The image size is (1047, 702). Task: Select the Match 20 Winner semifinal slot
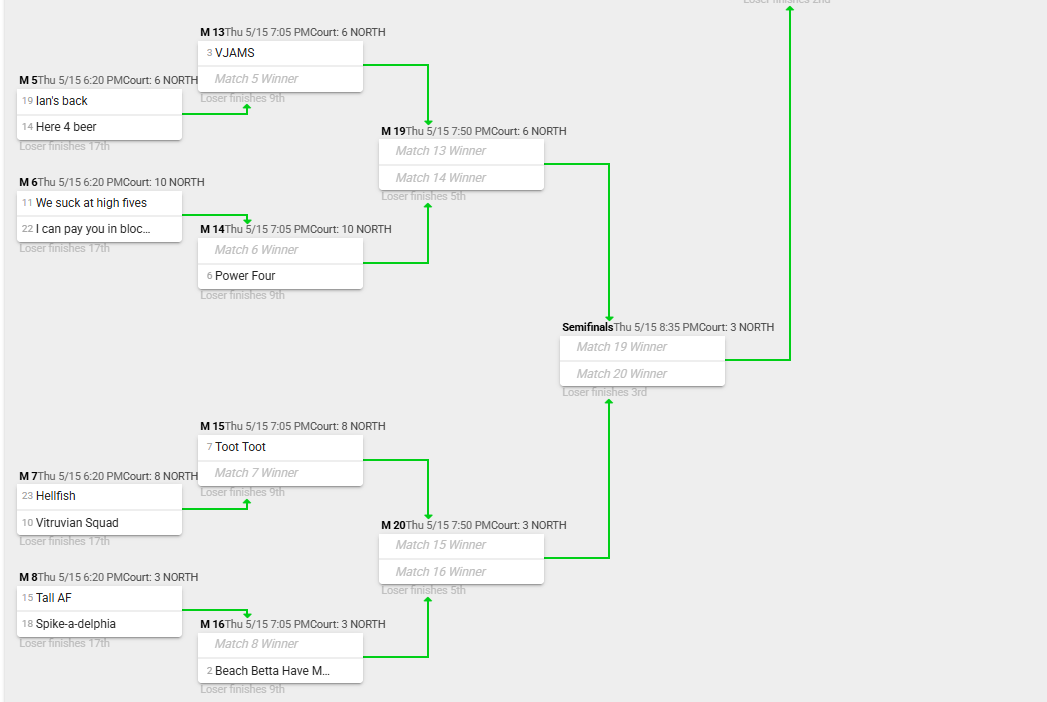tap(642, 374)
